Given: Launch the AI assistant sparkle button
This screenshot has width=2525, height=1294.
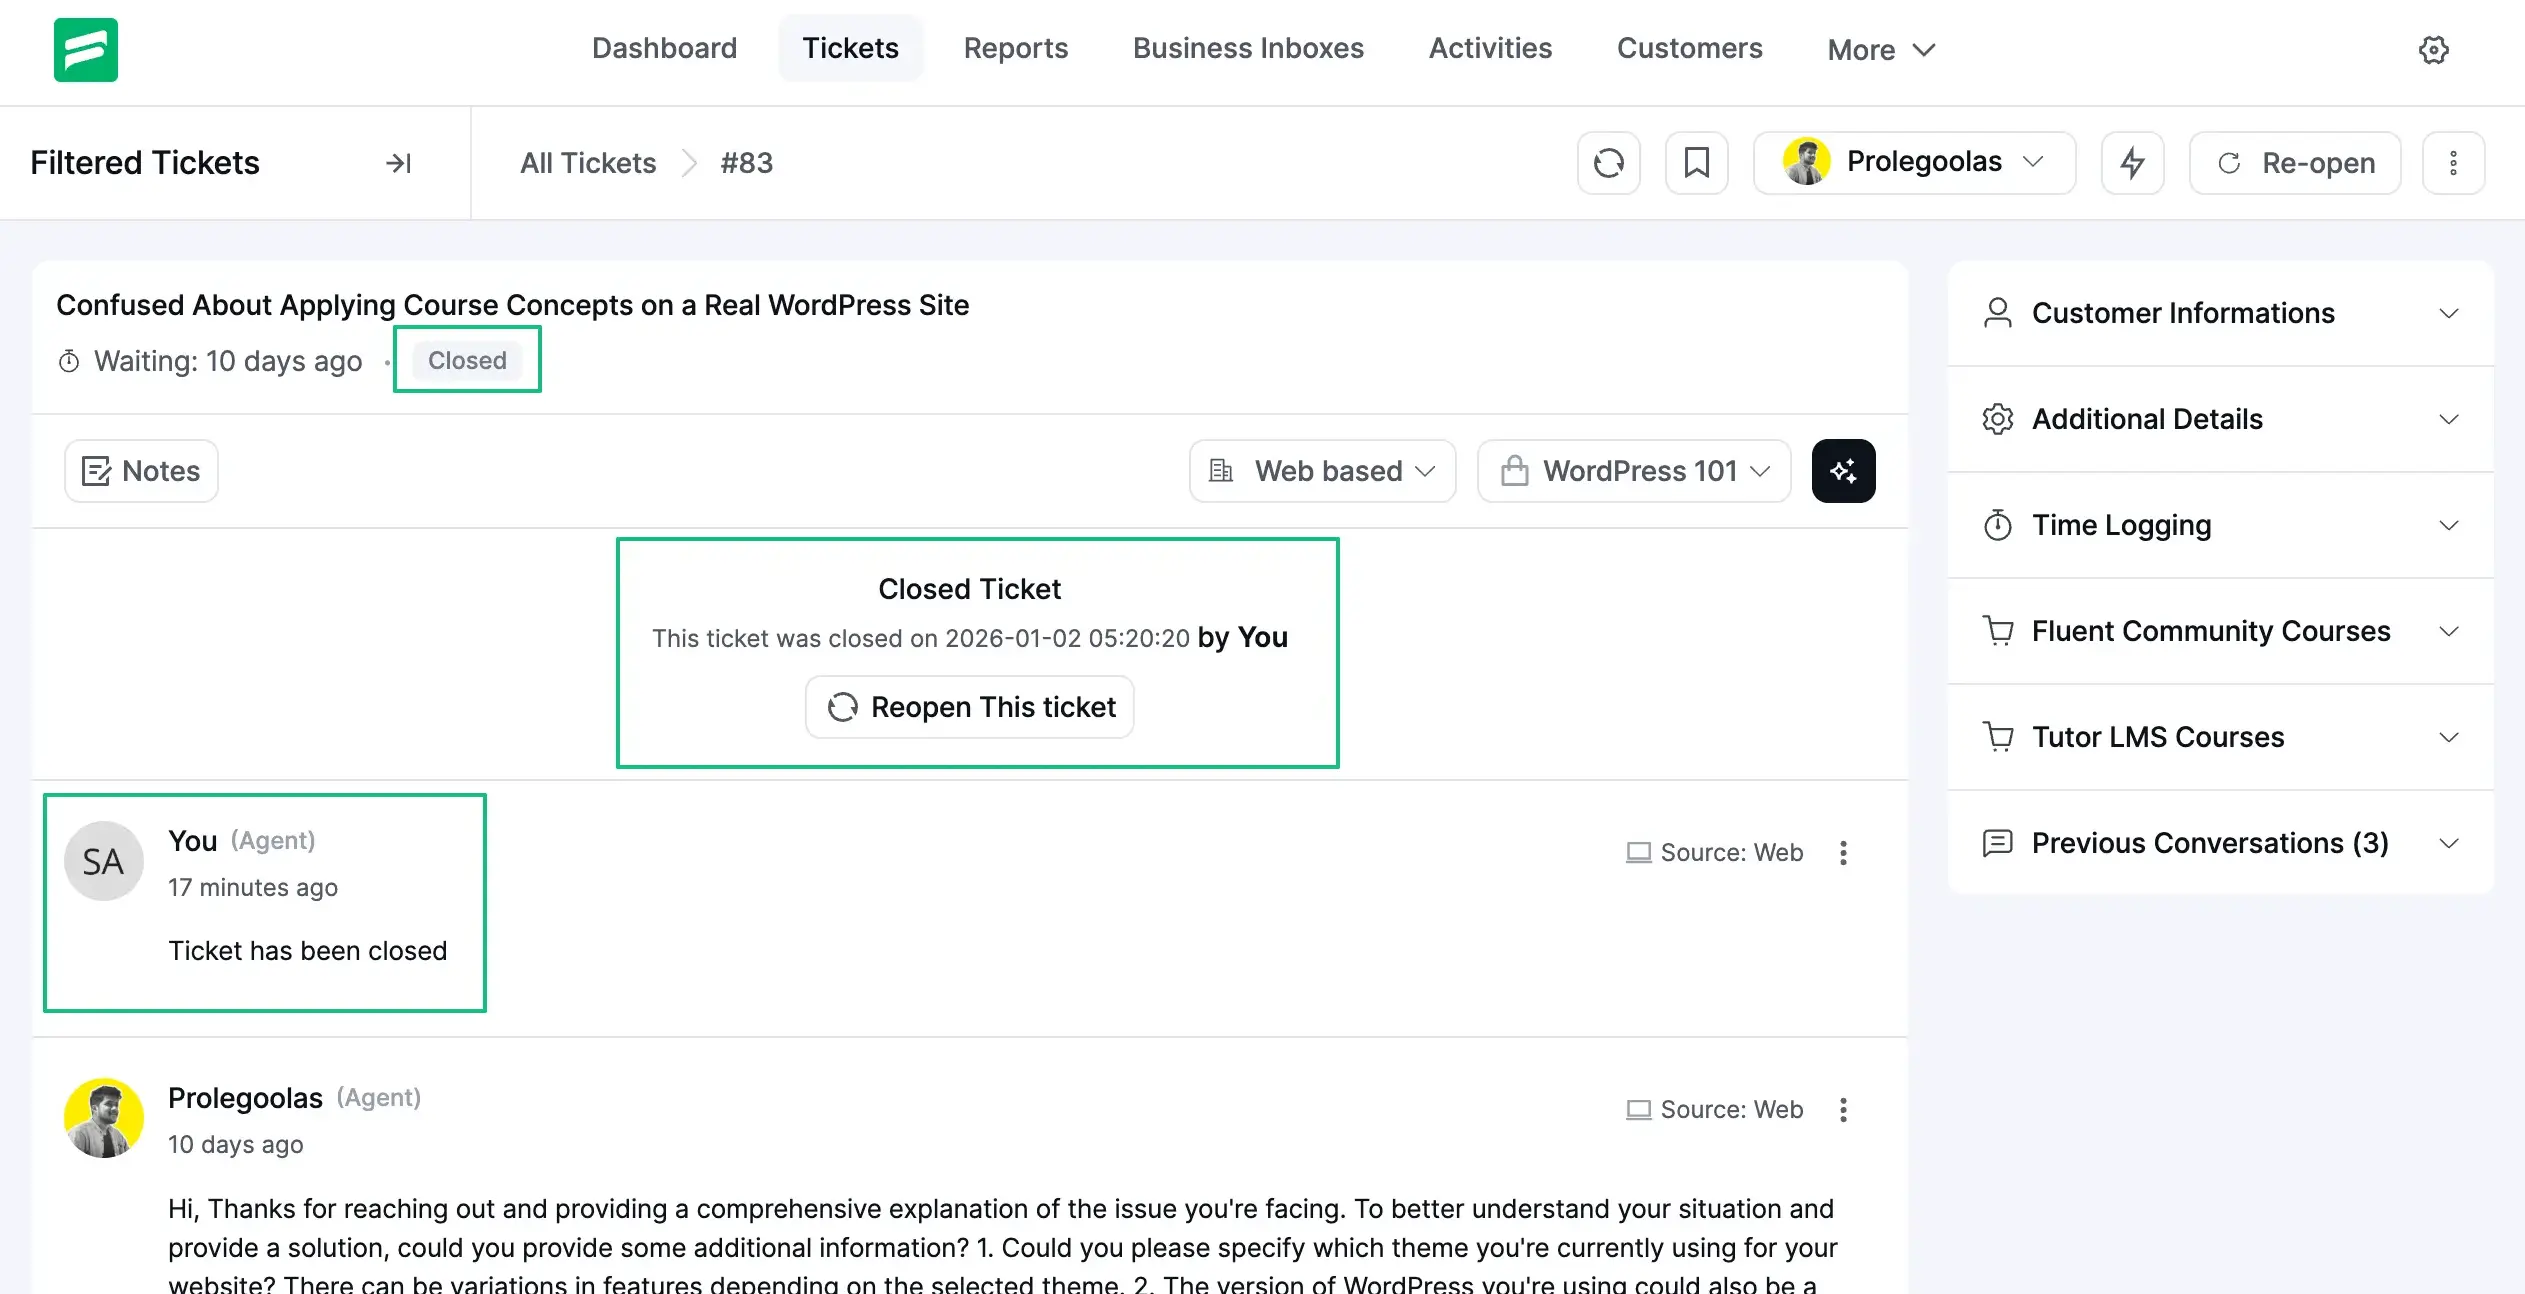Looking at the screenshot, I should point(1843,470).
